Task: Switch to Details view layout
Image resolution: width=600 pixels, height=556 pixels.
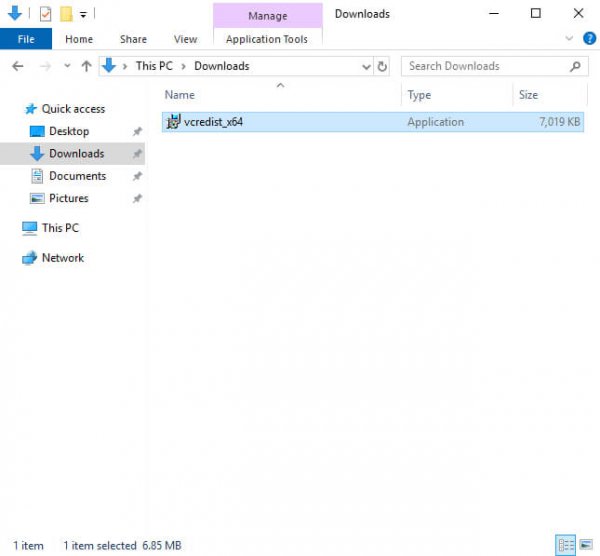Action: [566, 545]
